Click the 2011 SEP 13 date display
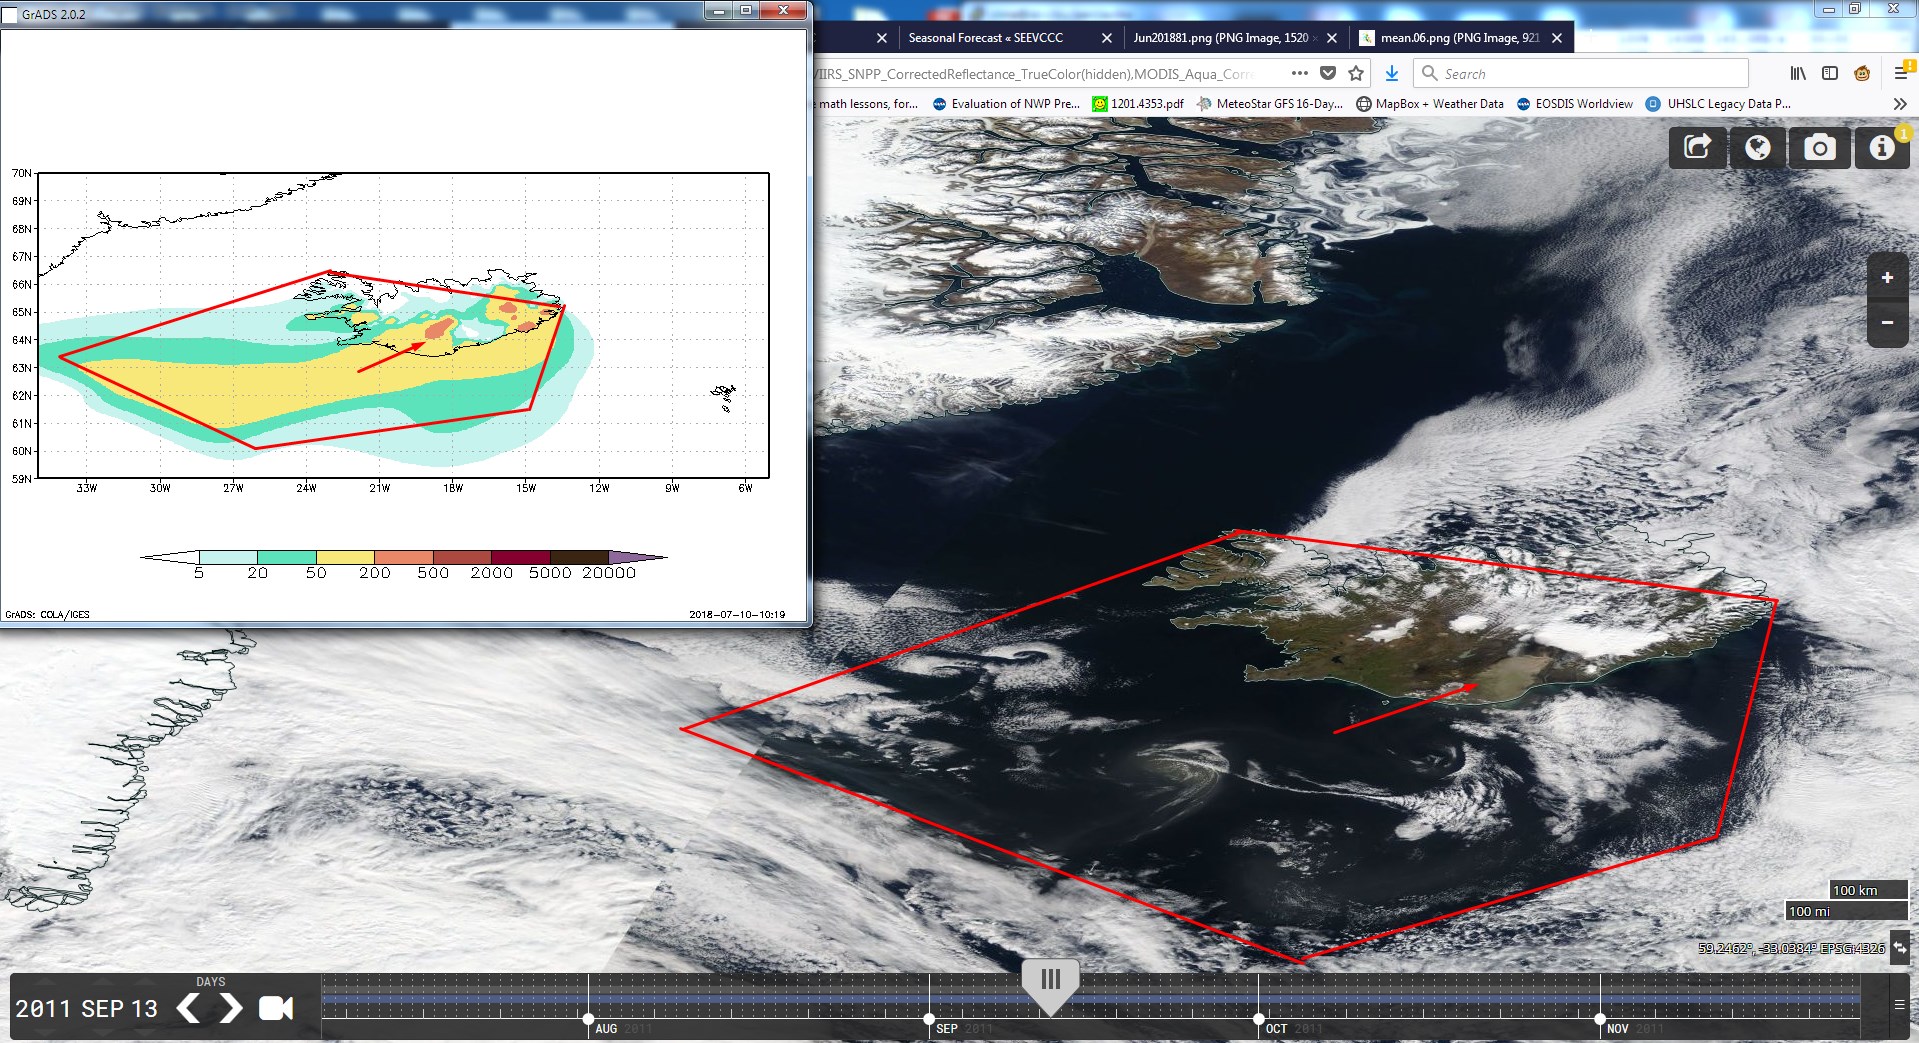1919x1043 pixels. [x=87, y=1009]
